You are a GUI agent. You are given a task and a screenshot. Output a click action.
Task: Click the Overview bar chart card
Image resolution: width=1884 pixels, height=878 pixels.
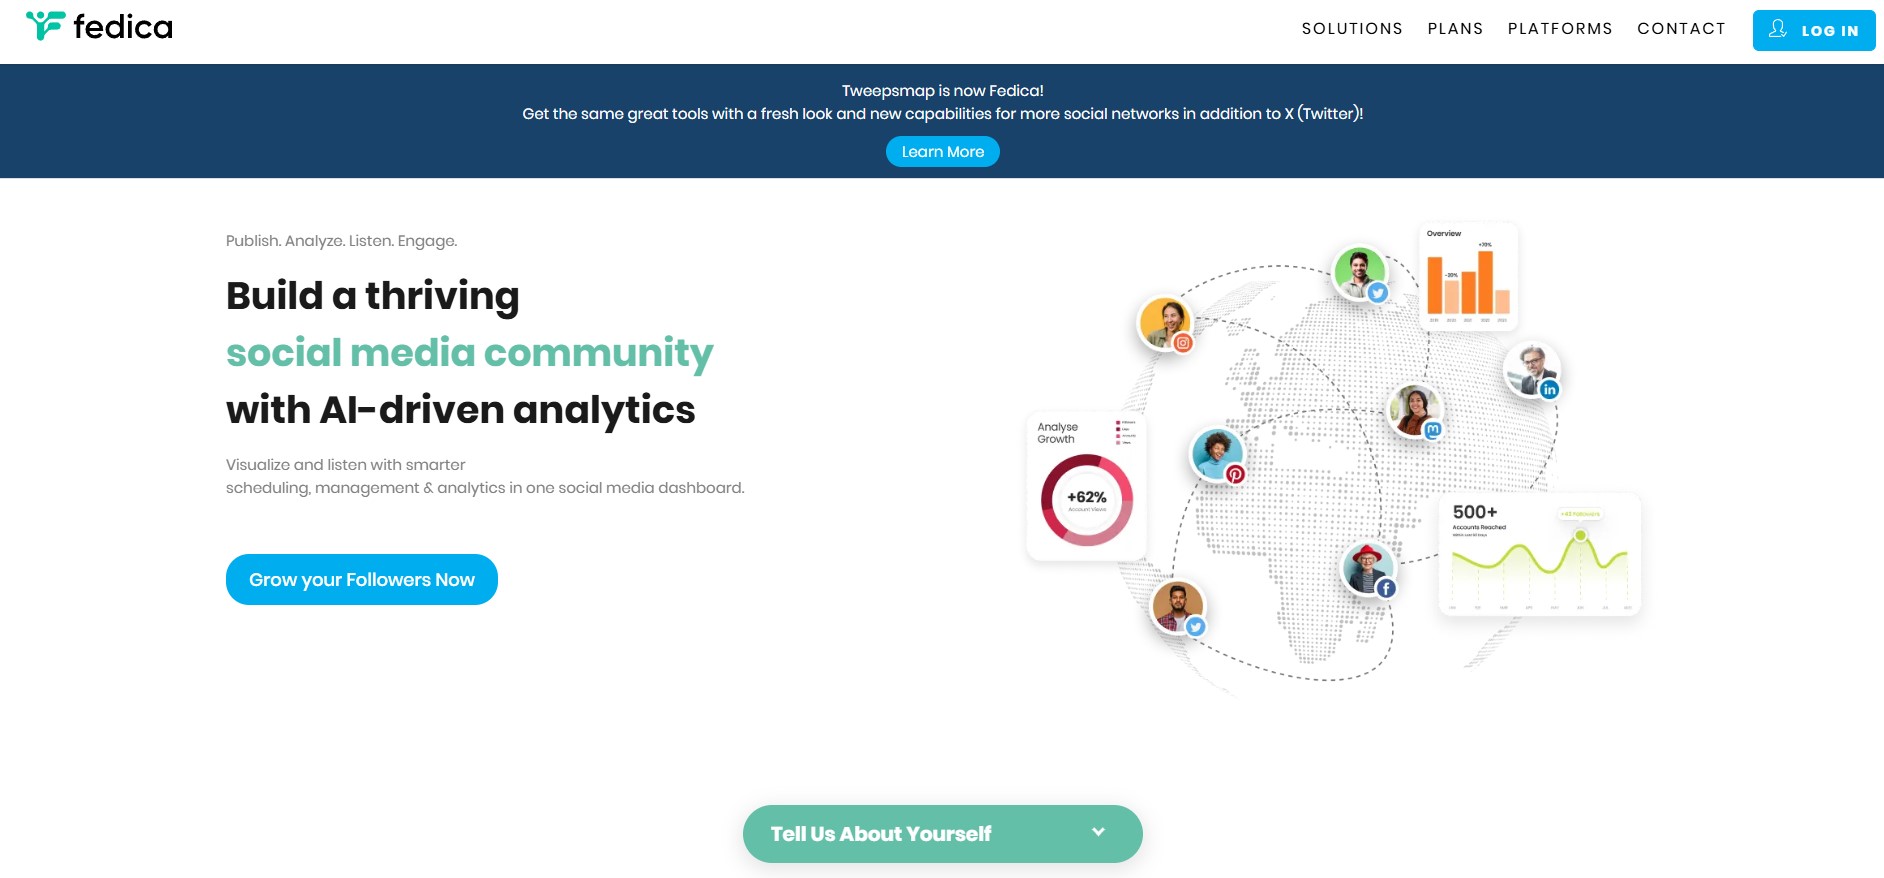1468,277
